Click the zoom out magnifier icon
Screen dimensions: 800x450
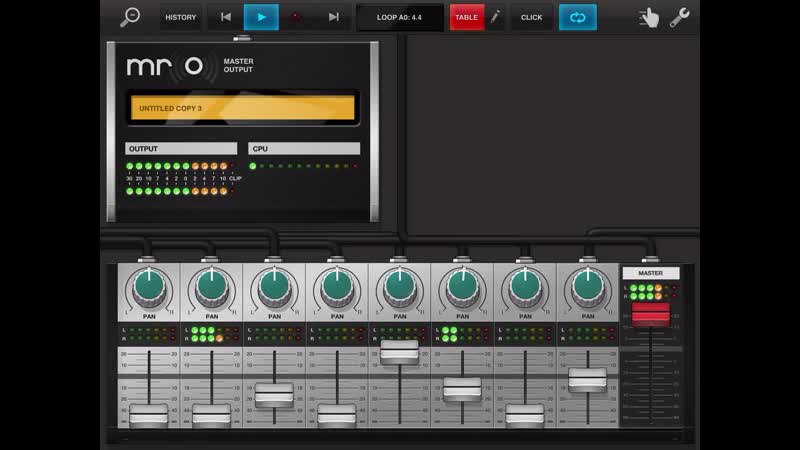click(x=130, y=17)
